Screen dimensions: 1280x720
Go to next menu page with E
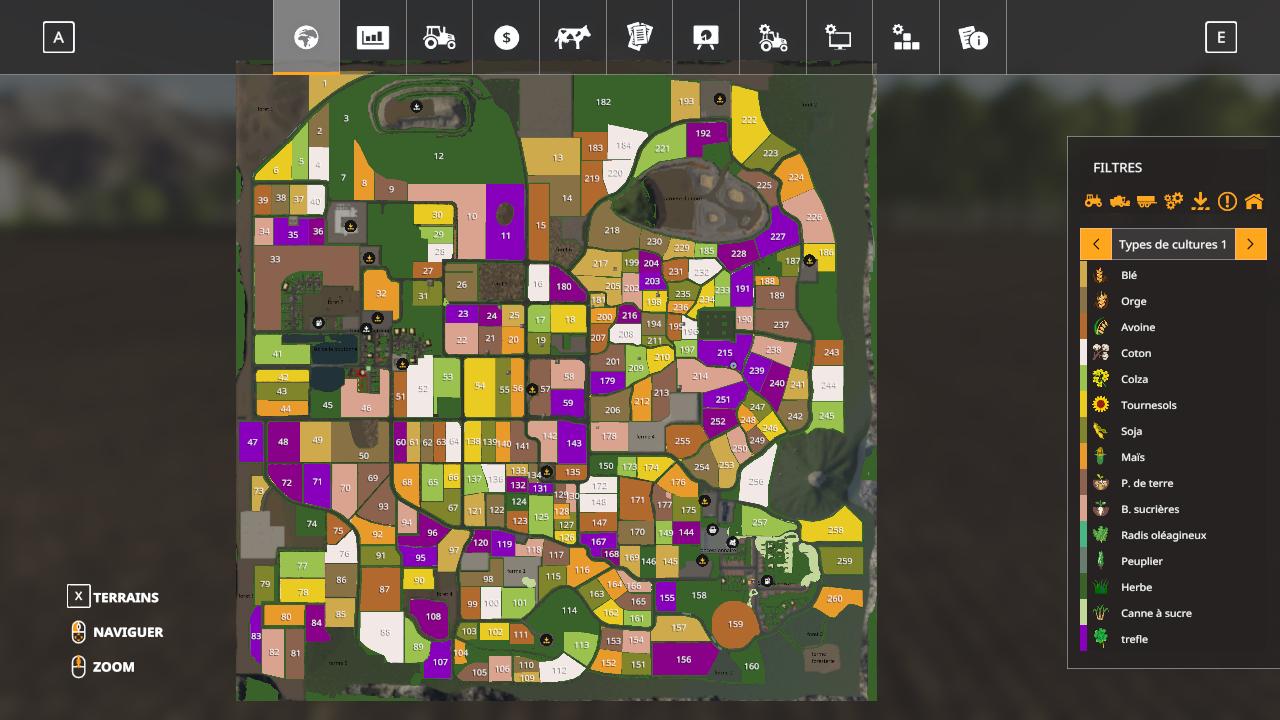[1221, 38]
